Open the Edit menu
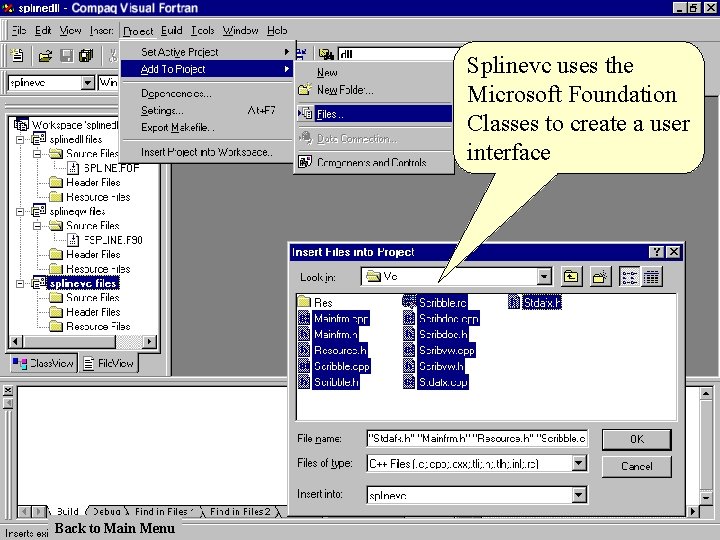 43,30
